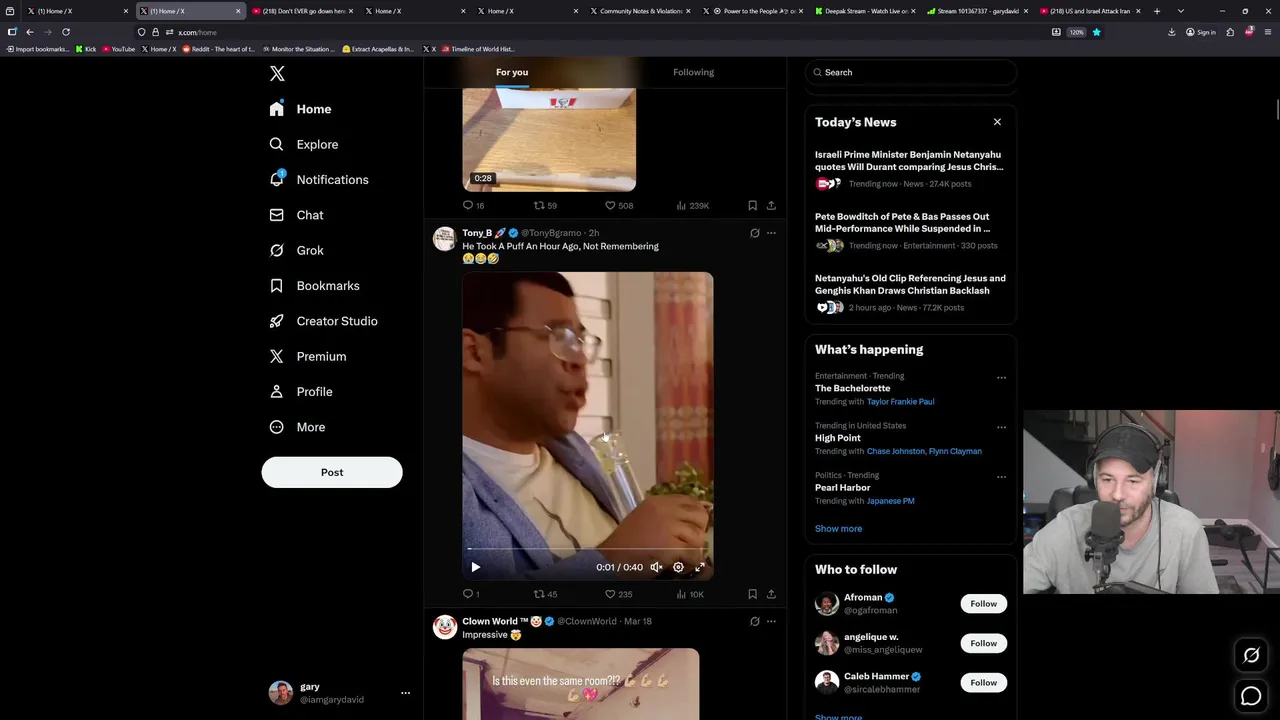Open Creator Studio
The image size is (1280, 720).
(324, 321)
